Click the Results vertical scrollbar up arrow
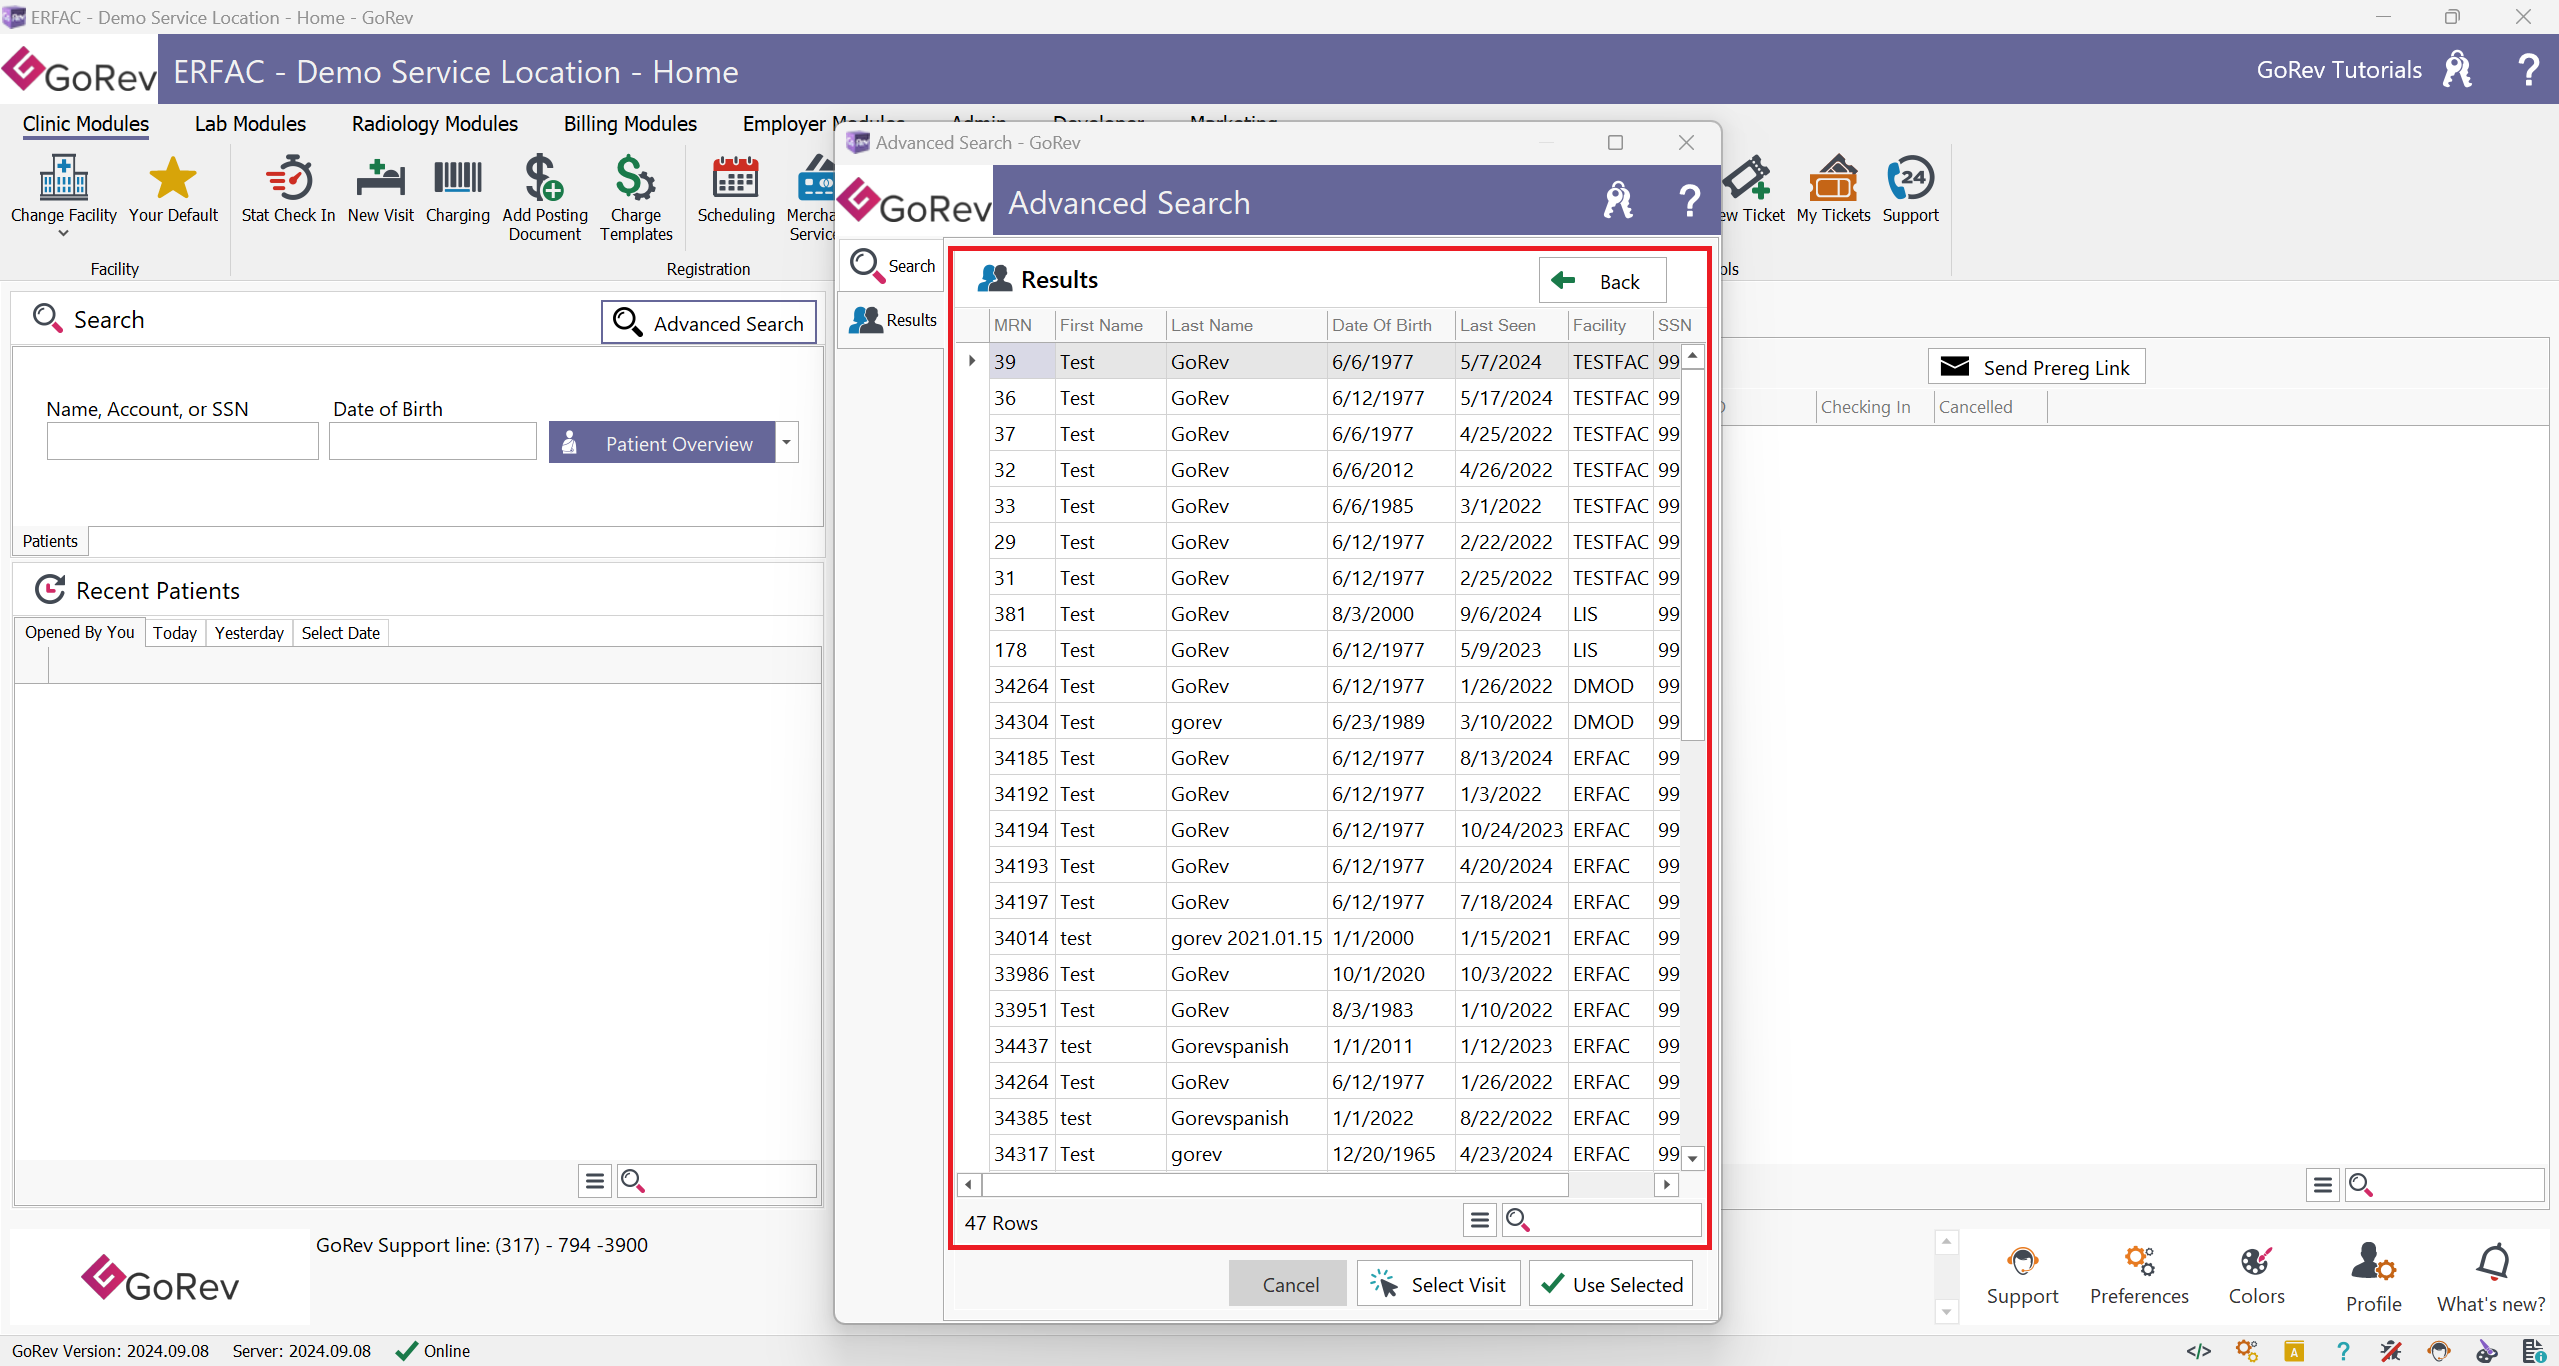This screenshot has height=1366, width=2559. coord(1693,356)
